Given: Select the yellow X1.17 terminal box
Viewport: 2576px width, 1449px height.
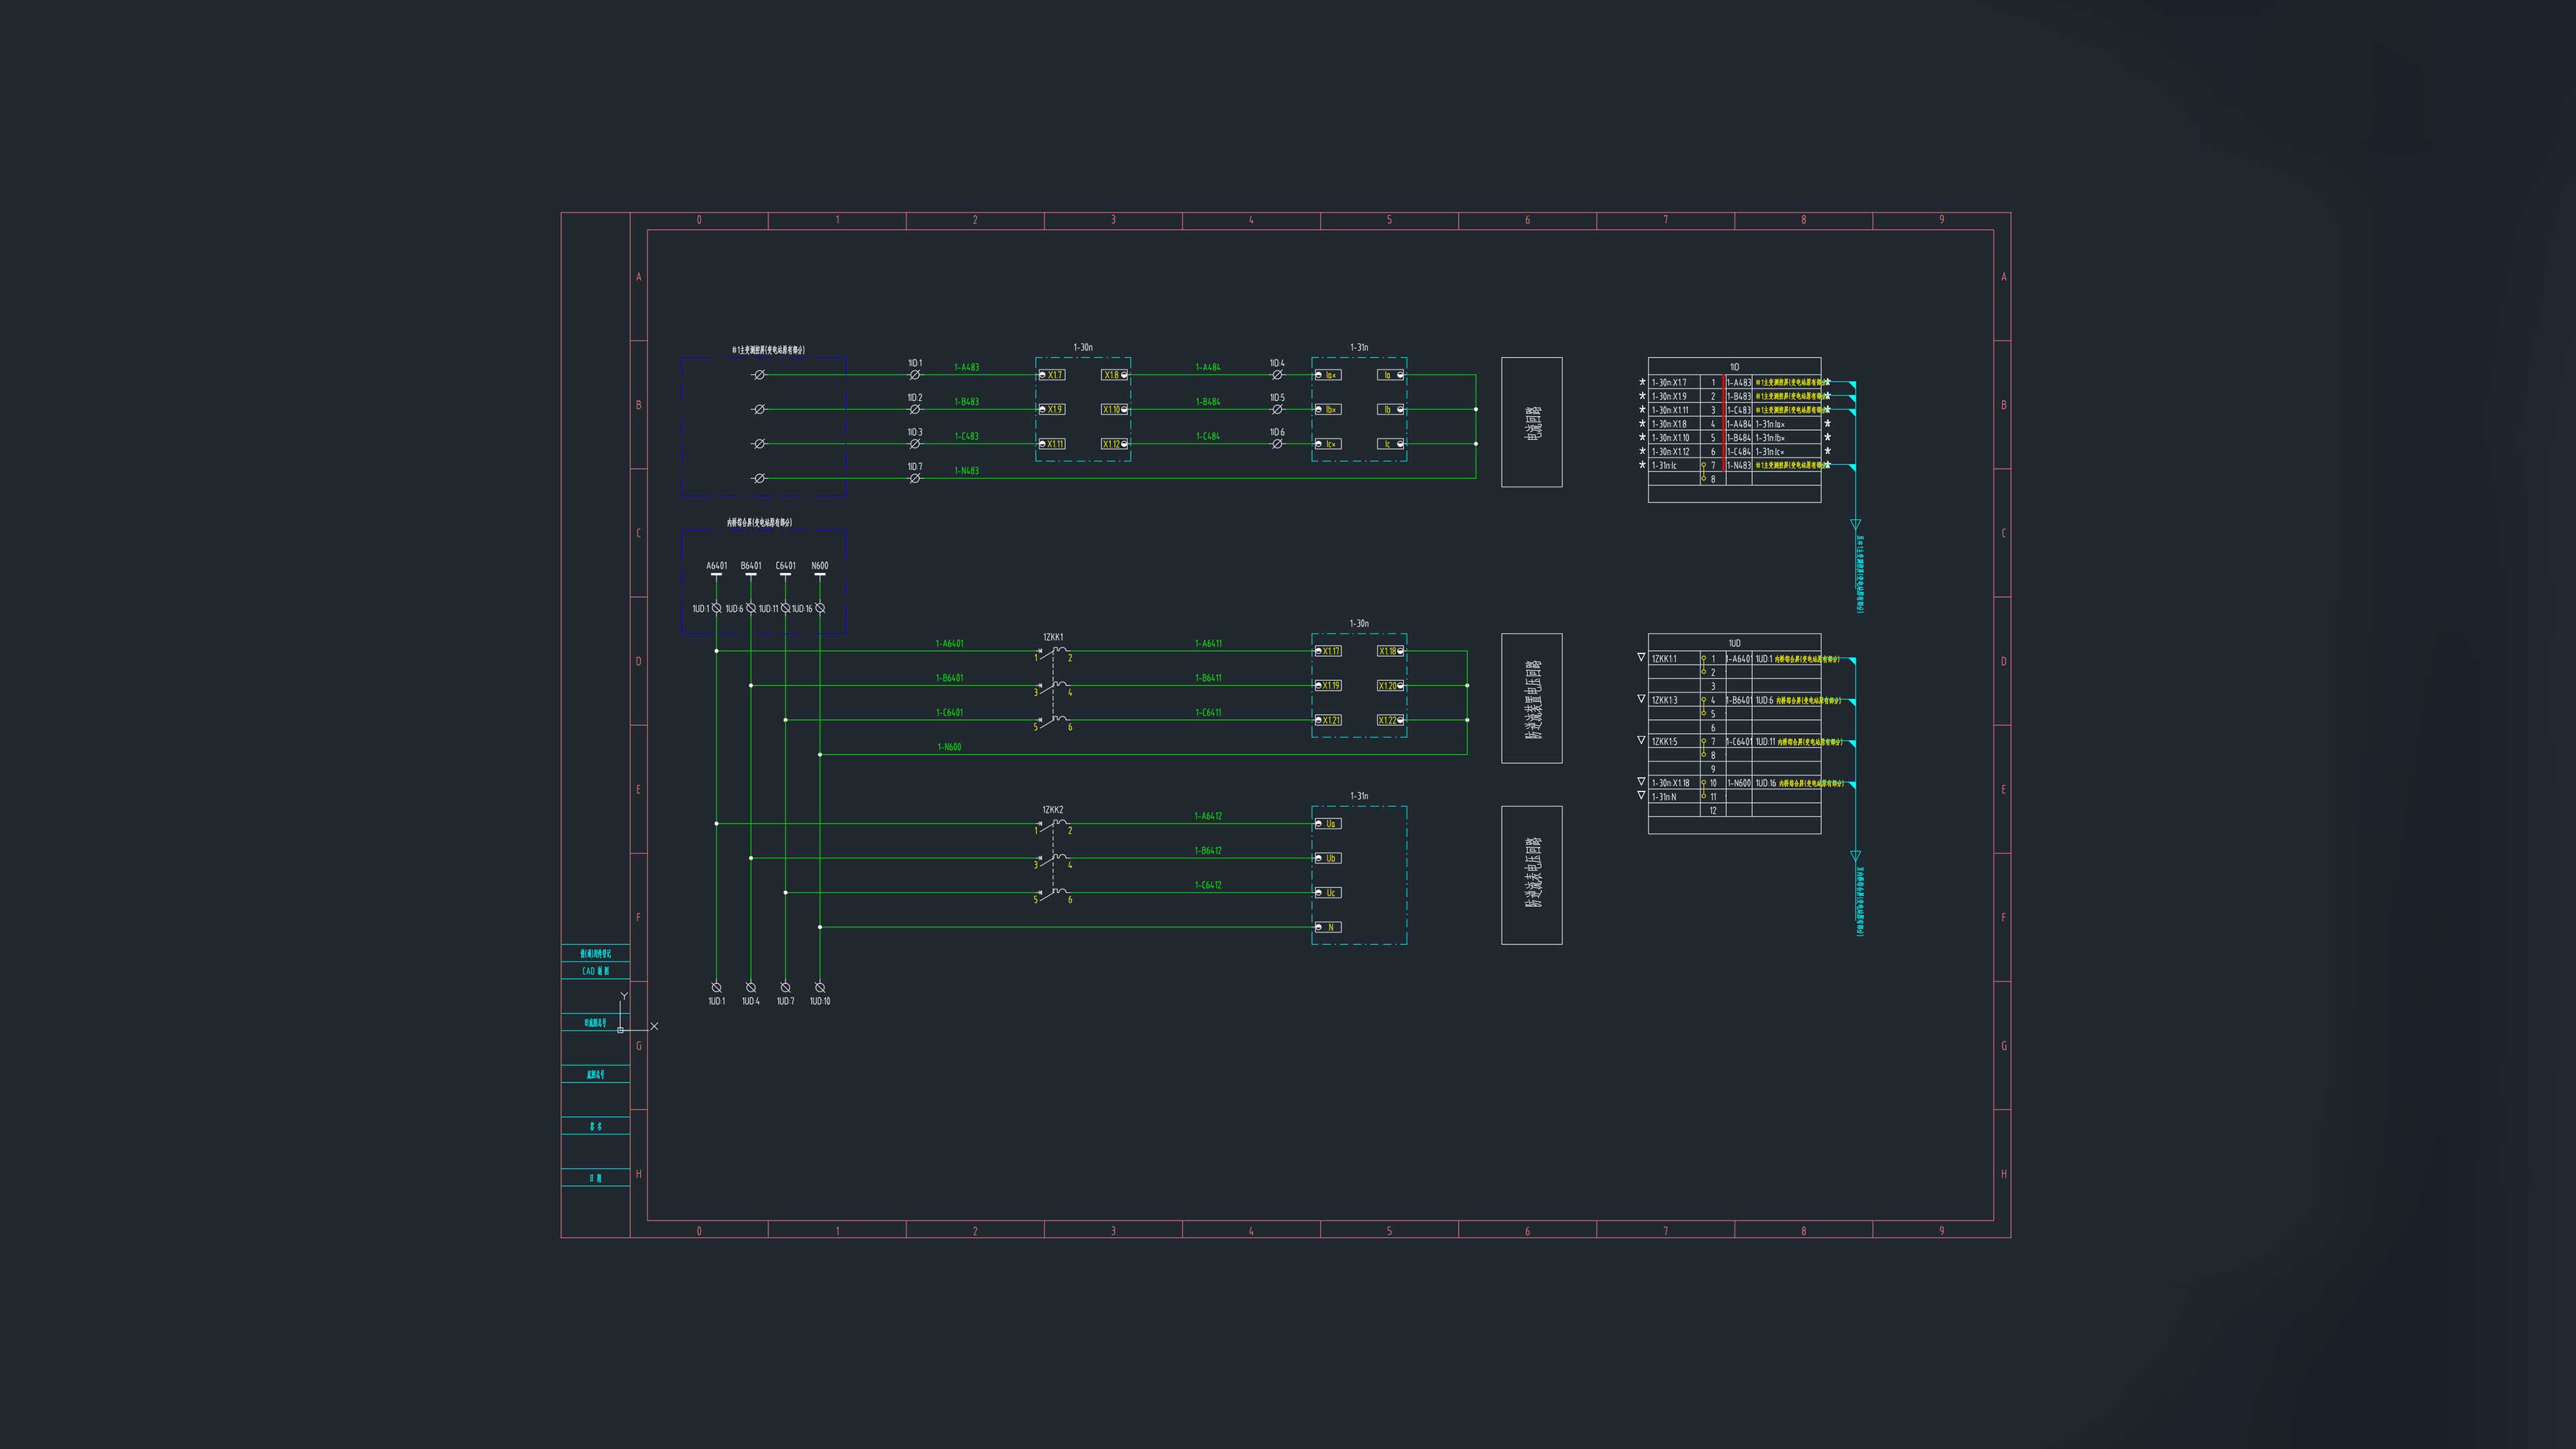Looking at the screenshot, I should tap(1328, 651).
